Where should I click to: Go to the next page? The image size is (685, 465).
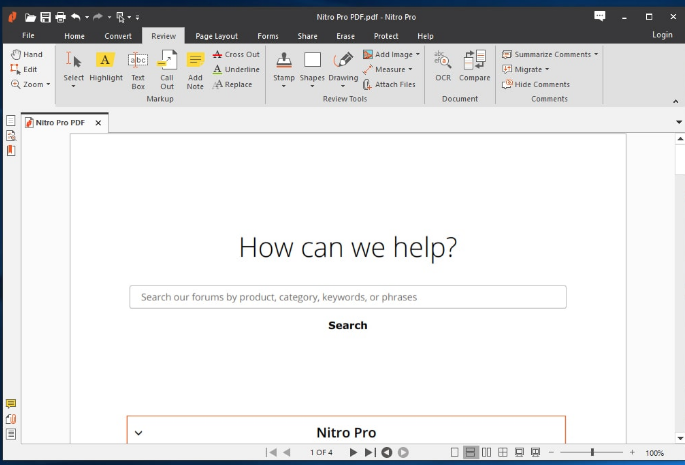[353, 452]
